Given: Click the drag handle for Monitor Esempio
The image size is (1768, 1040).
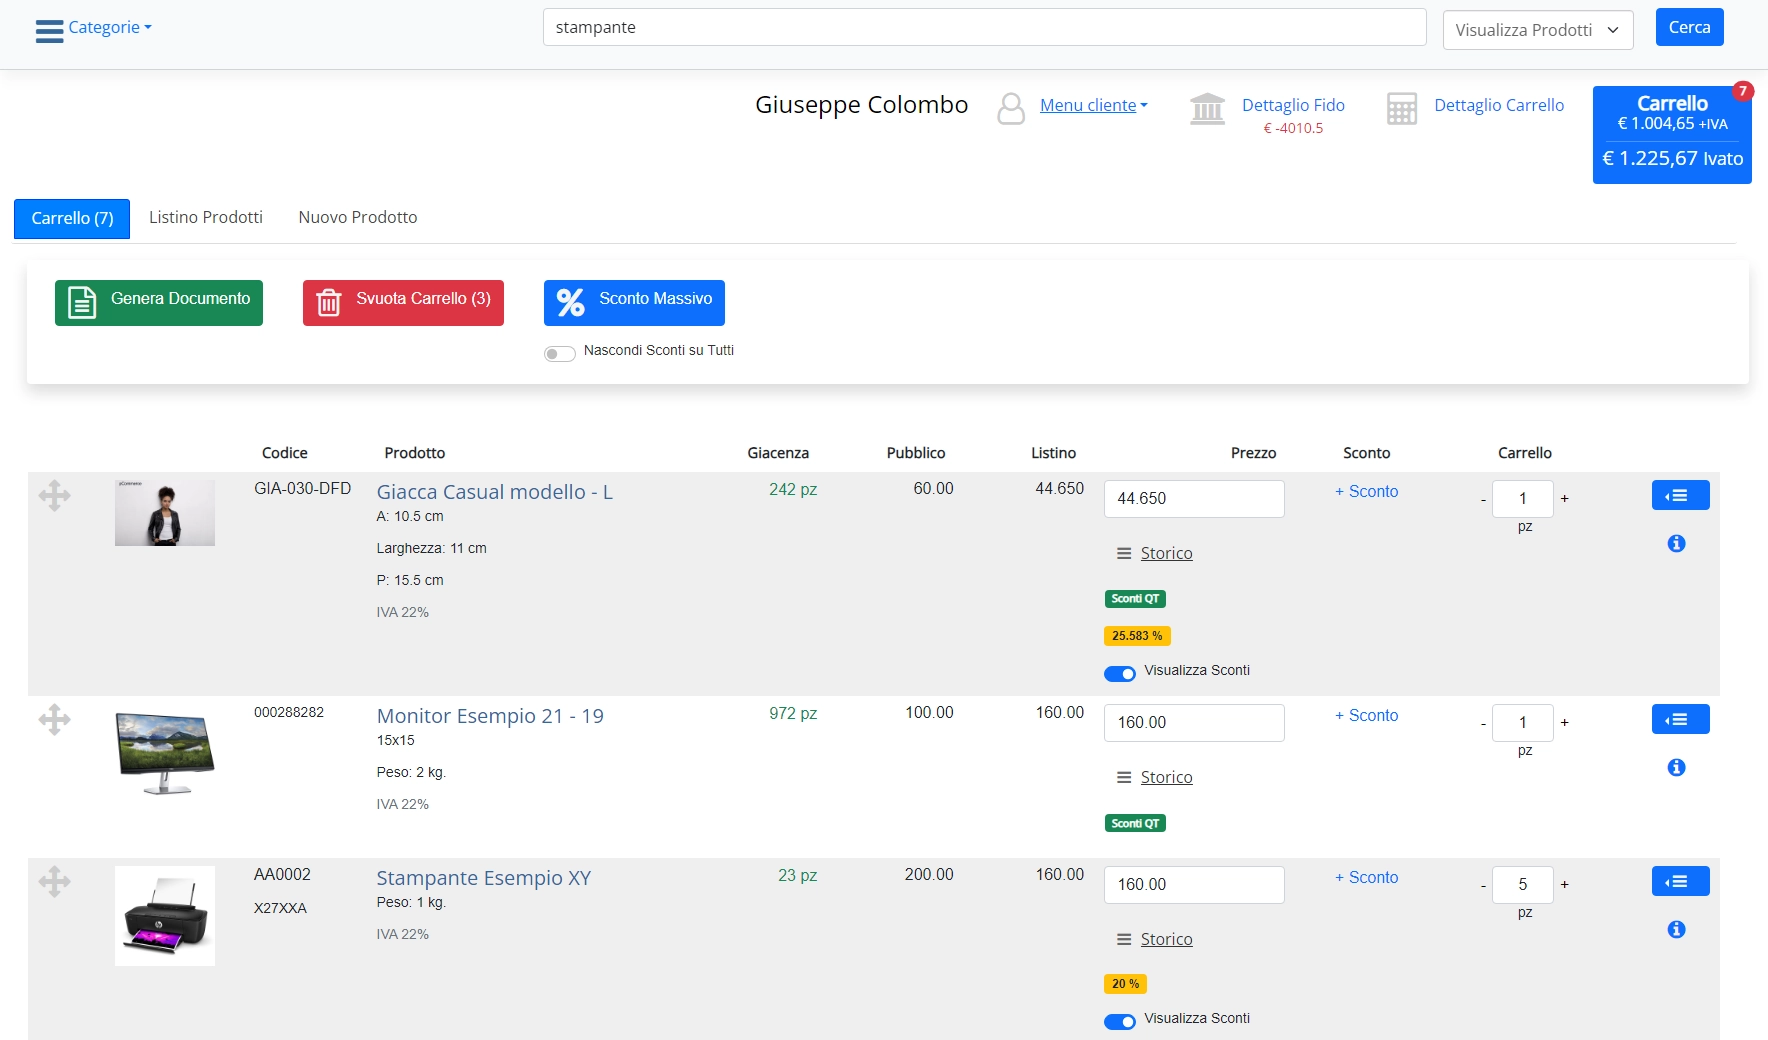Looking at the screenshot, I should click(x=54, y=719).
